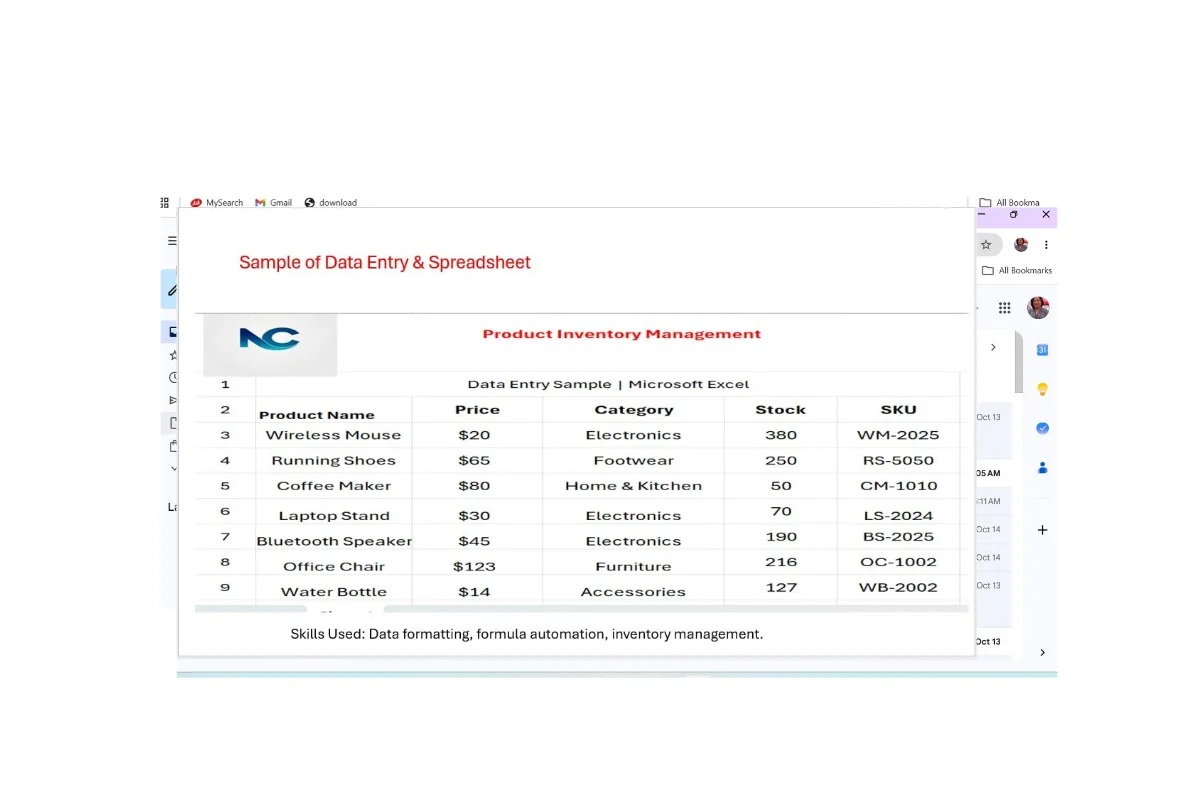
Task: Go to newer messages with the chevron arrow
Action: (993, 347)
